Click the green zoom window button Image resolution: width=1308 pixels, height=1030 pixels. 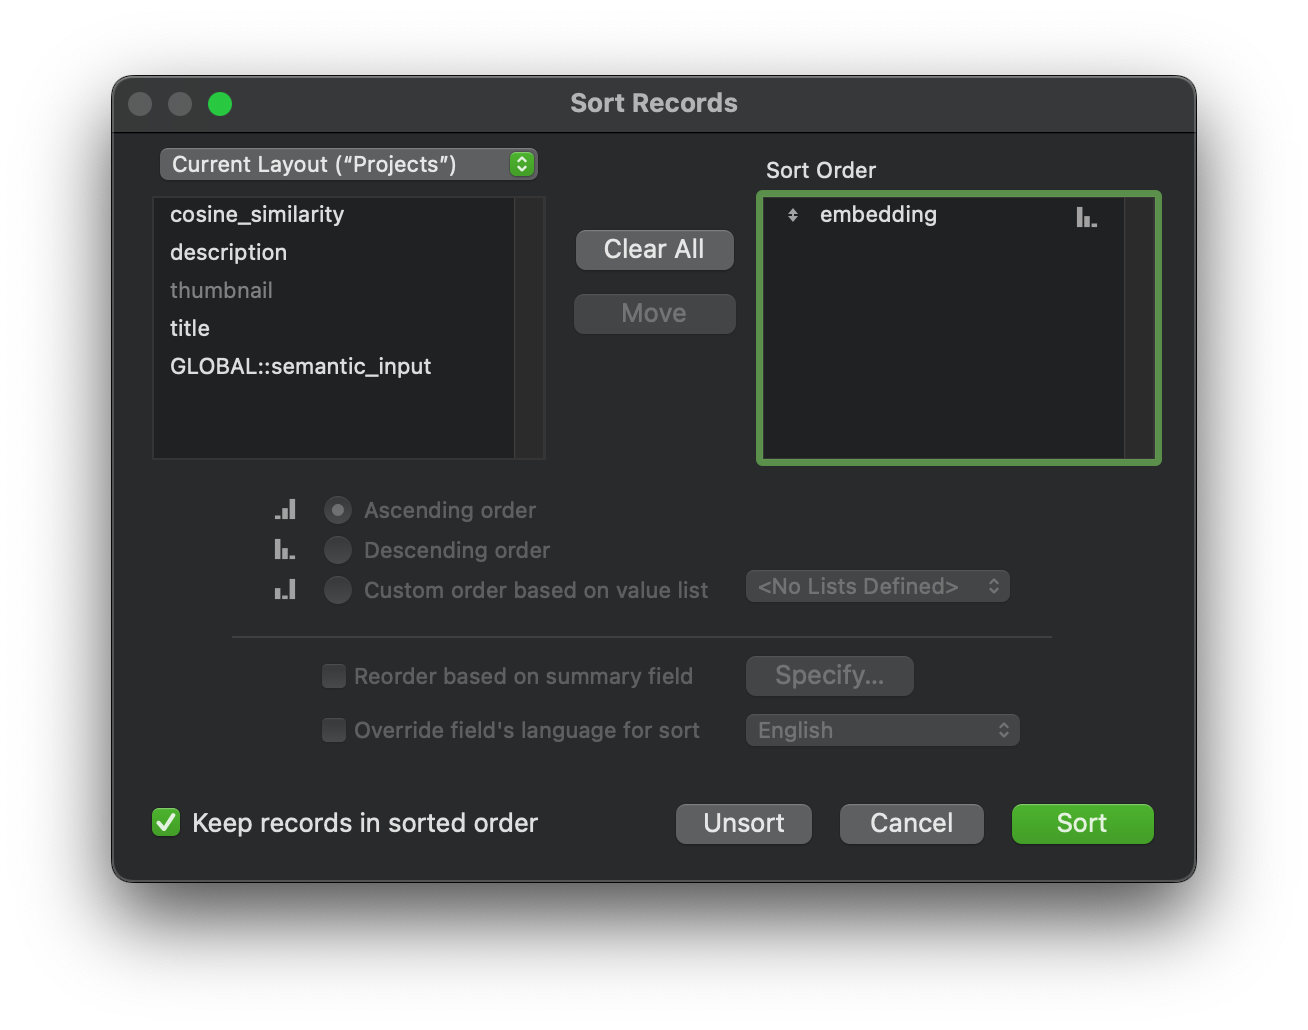tap(220, 104)
